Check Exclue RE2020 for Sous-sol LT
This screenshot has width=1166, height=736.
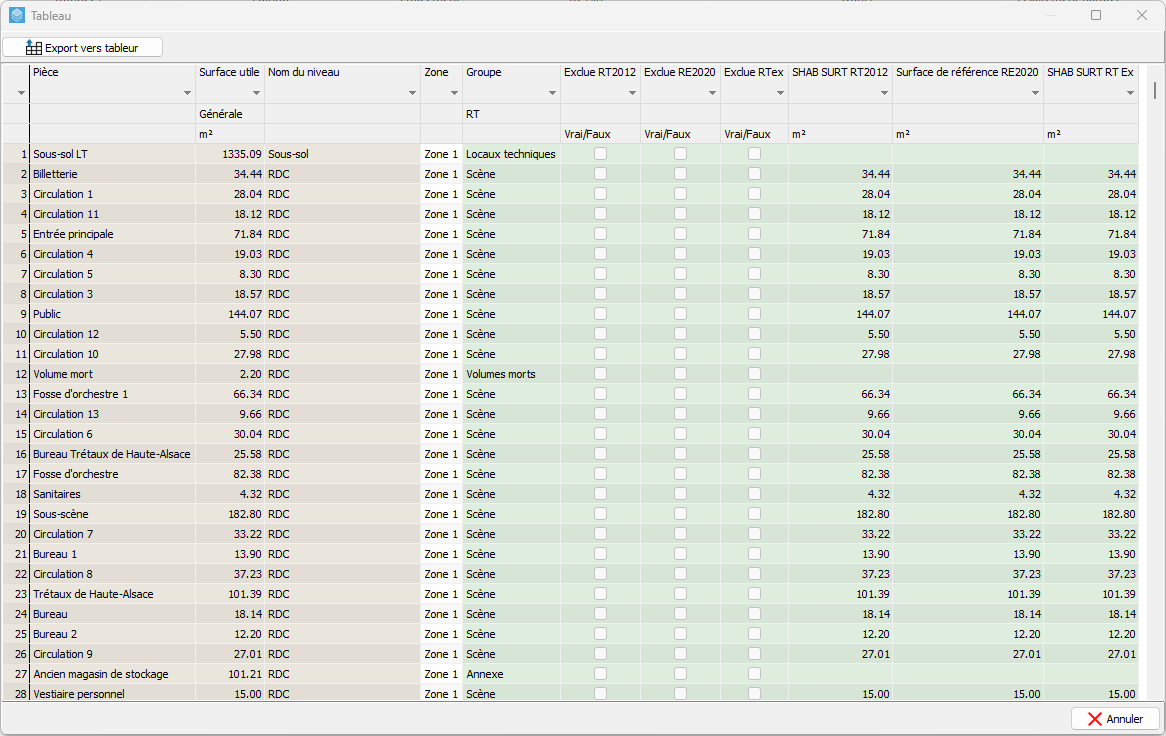680,153
